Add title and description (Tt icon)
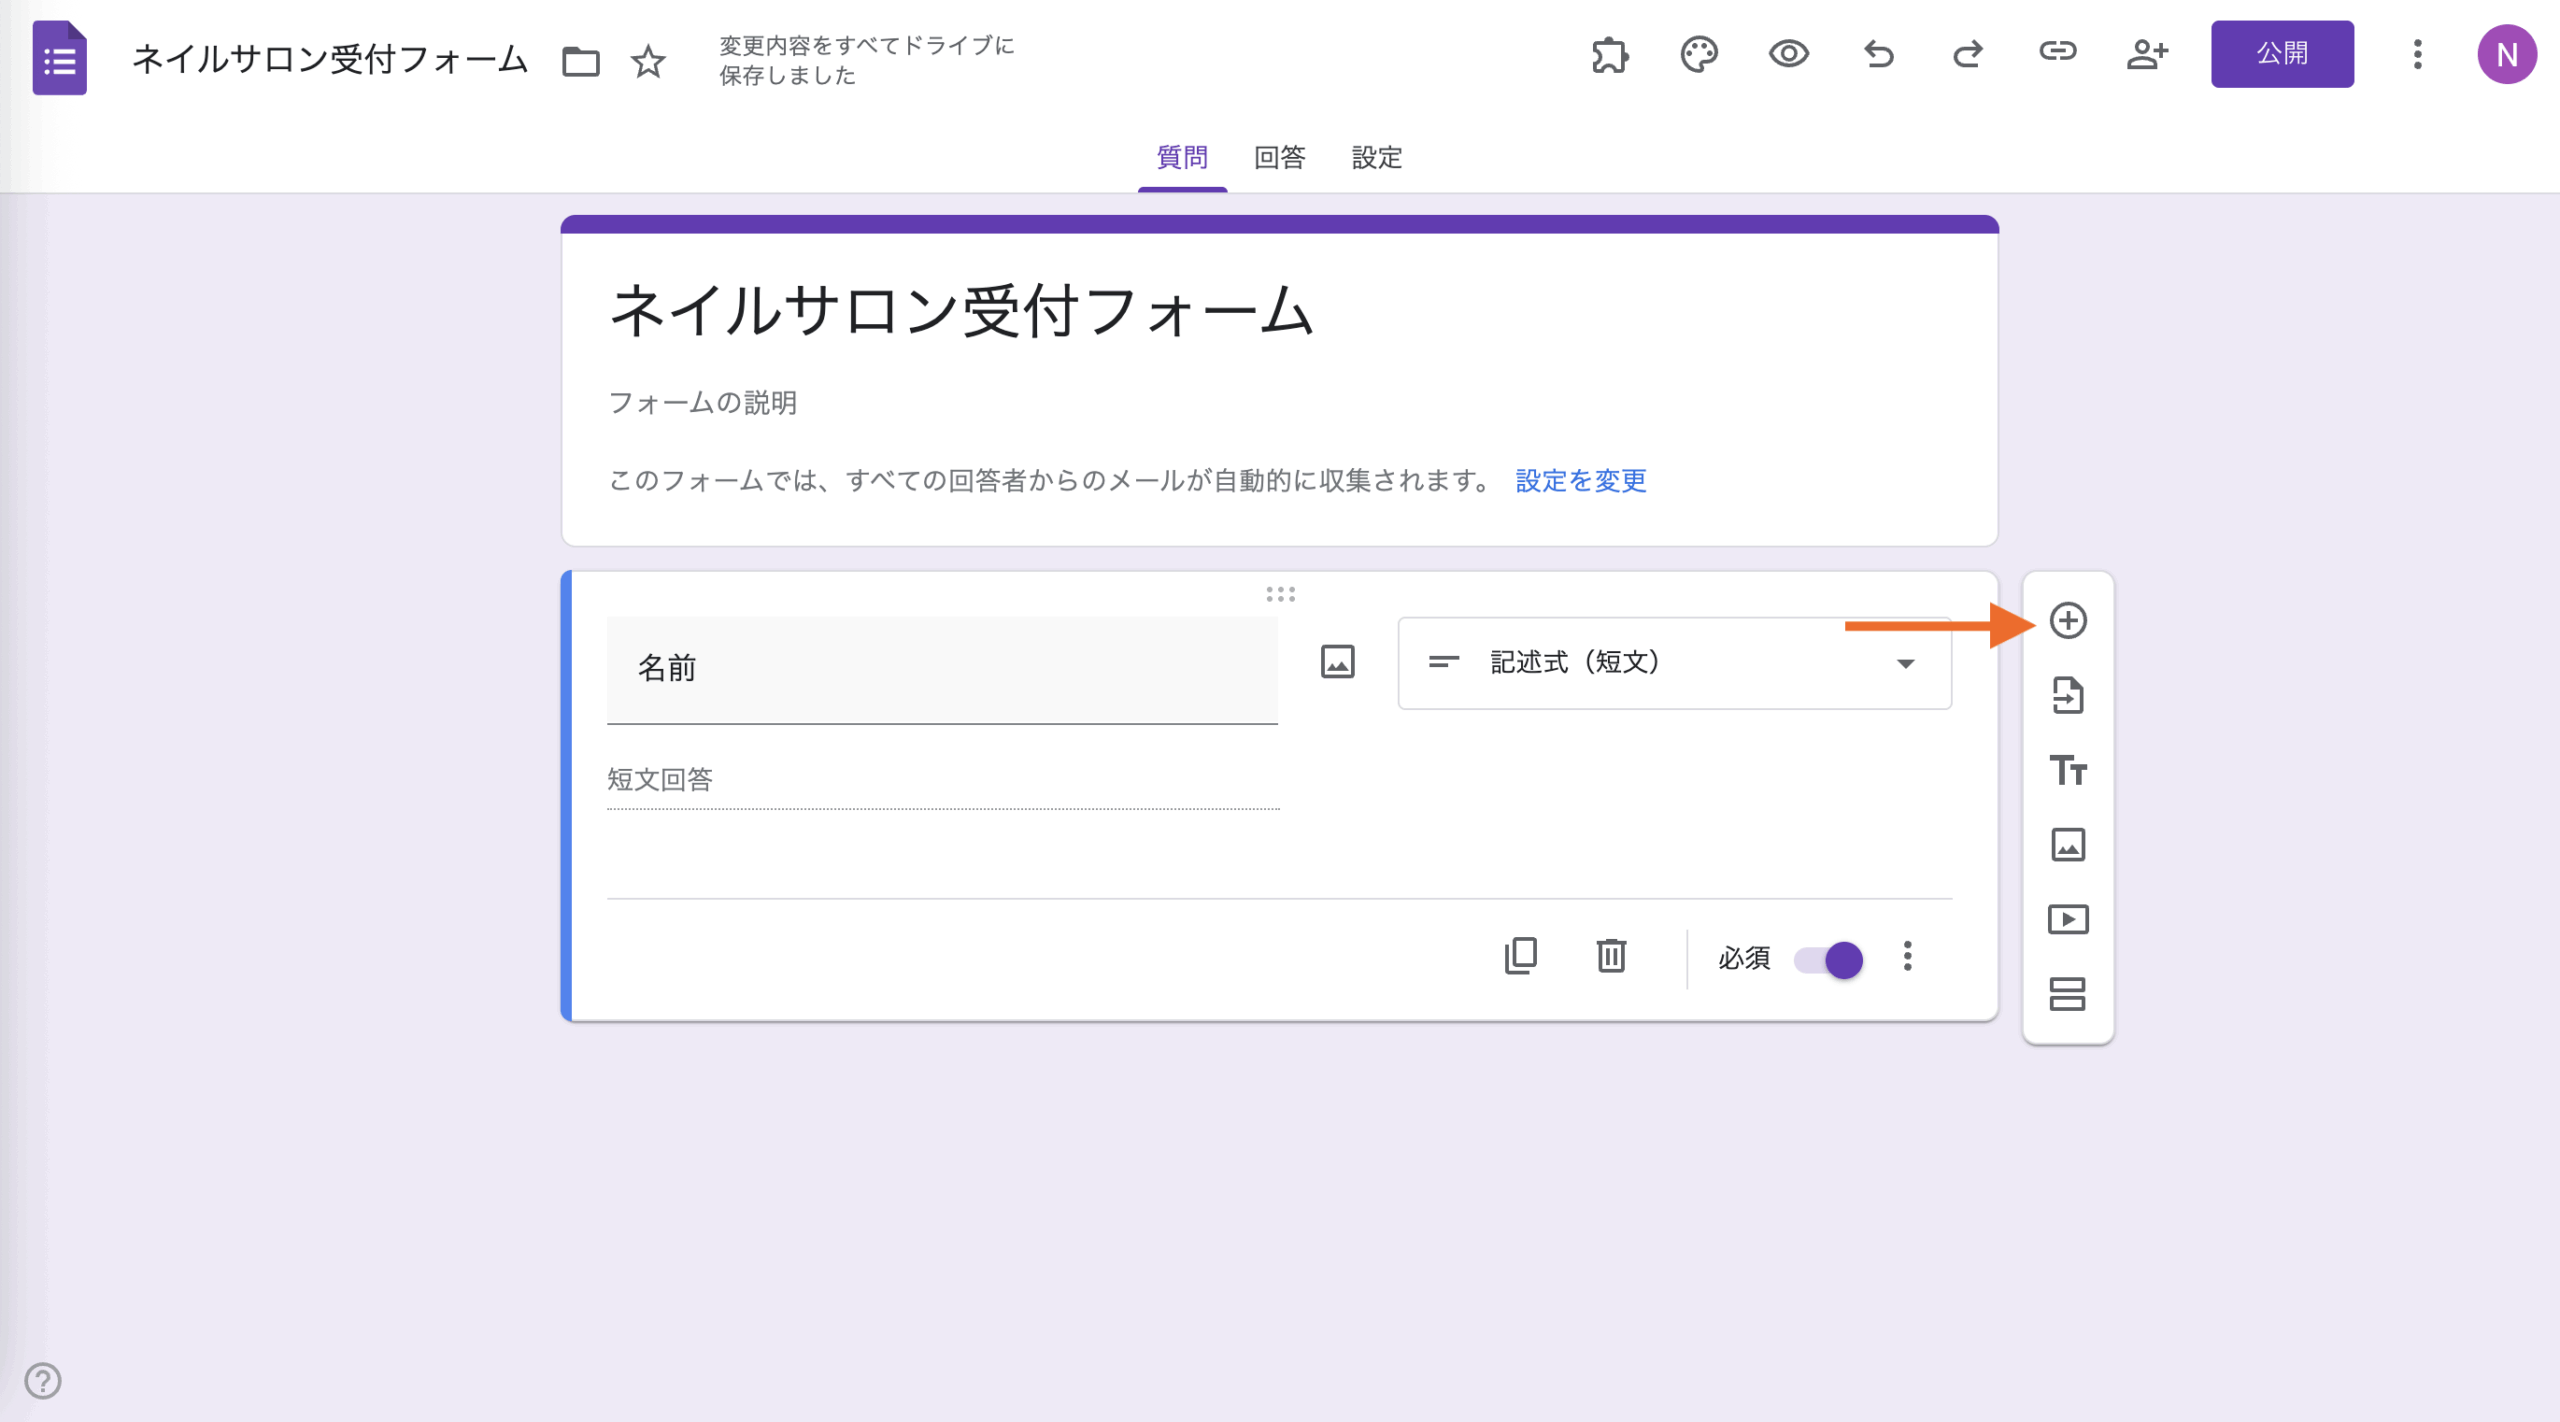2560x1422 pixels. coord(2067,770)
